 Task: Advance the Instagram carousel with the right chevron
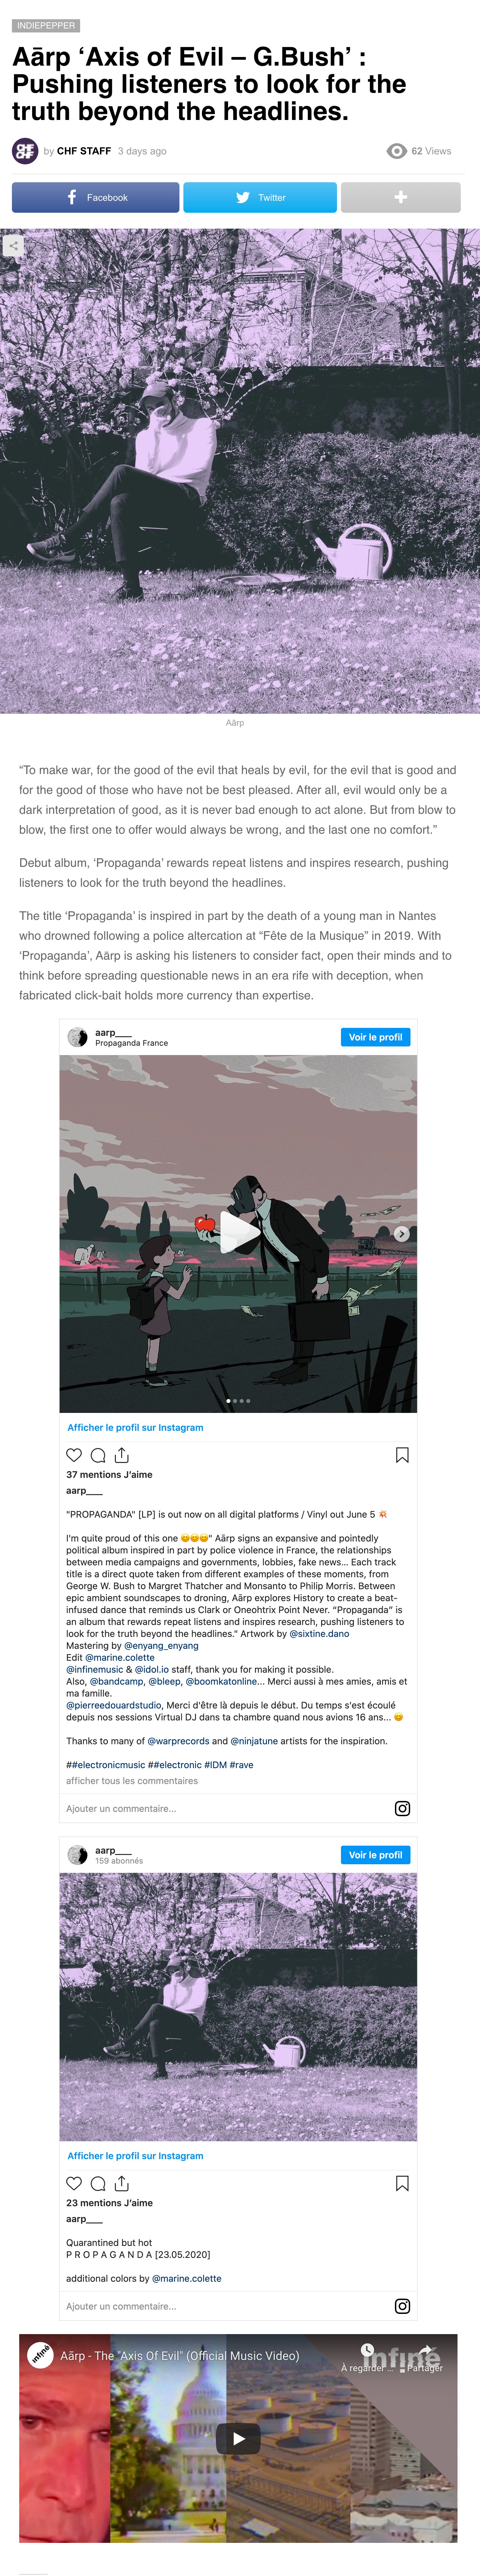401,1234
